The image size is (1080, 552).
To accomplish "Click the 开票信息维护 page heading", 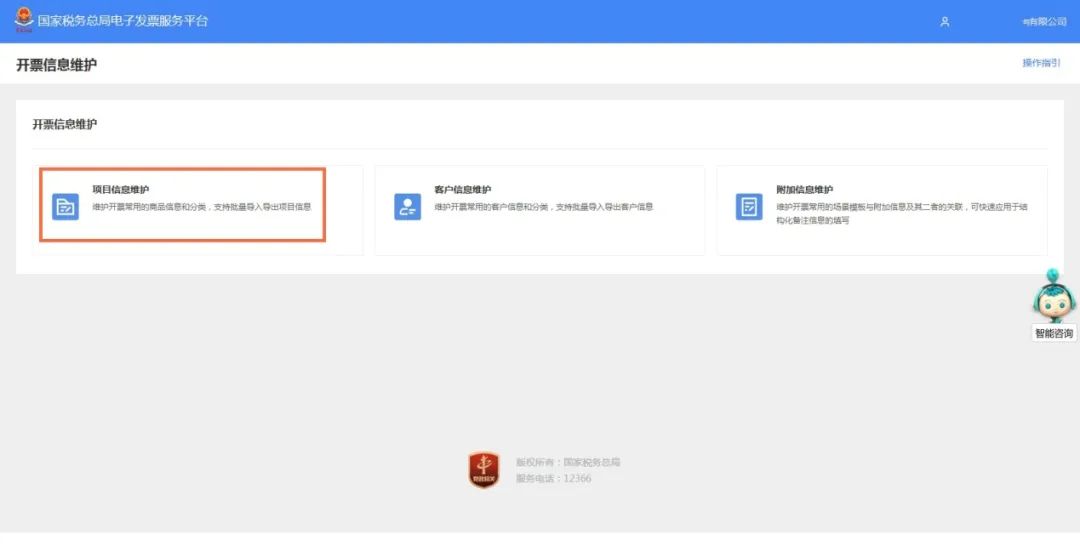I will click(56, 65).
